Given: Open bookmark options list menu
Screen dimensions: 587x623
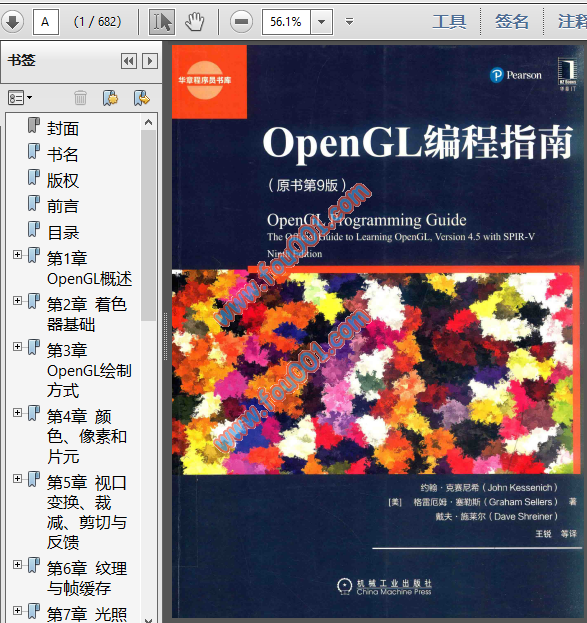Looking at the screenshot, I should coord(20,98).
